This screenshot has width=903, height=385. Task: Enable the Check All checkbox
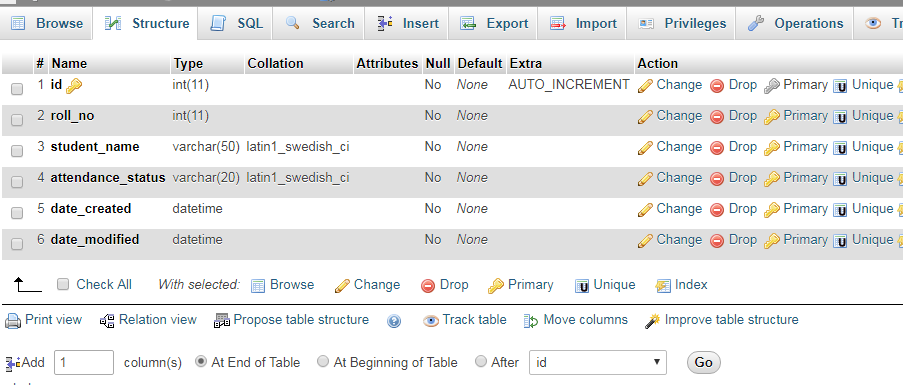tap(63, 284)
